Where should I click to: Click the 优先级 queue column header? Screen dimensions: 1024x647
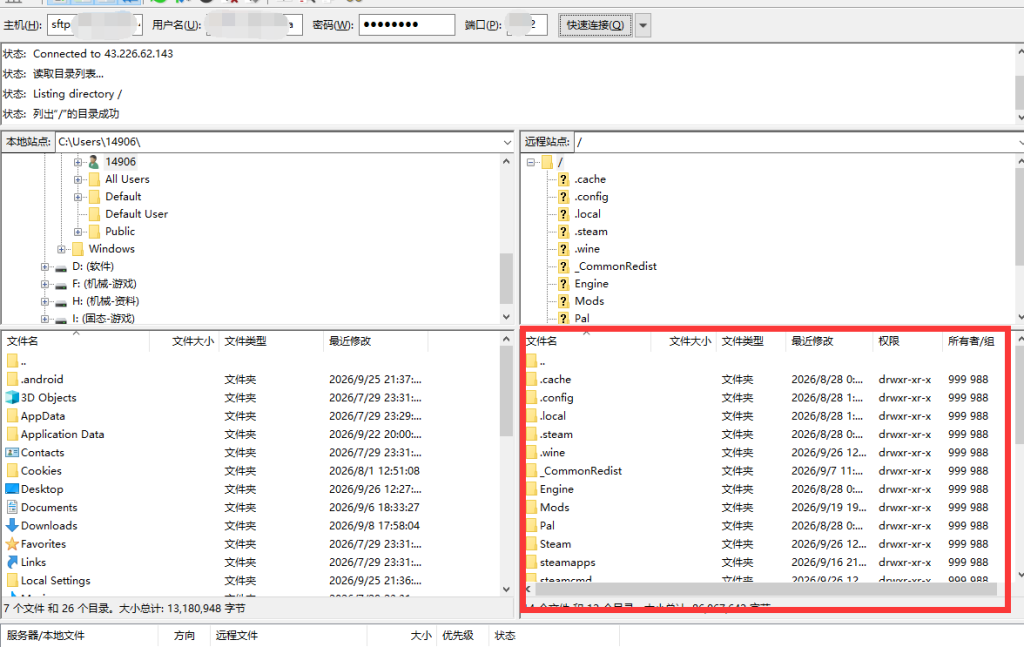click(462, 635)
